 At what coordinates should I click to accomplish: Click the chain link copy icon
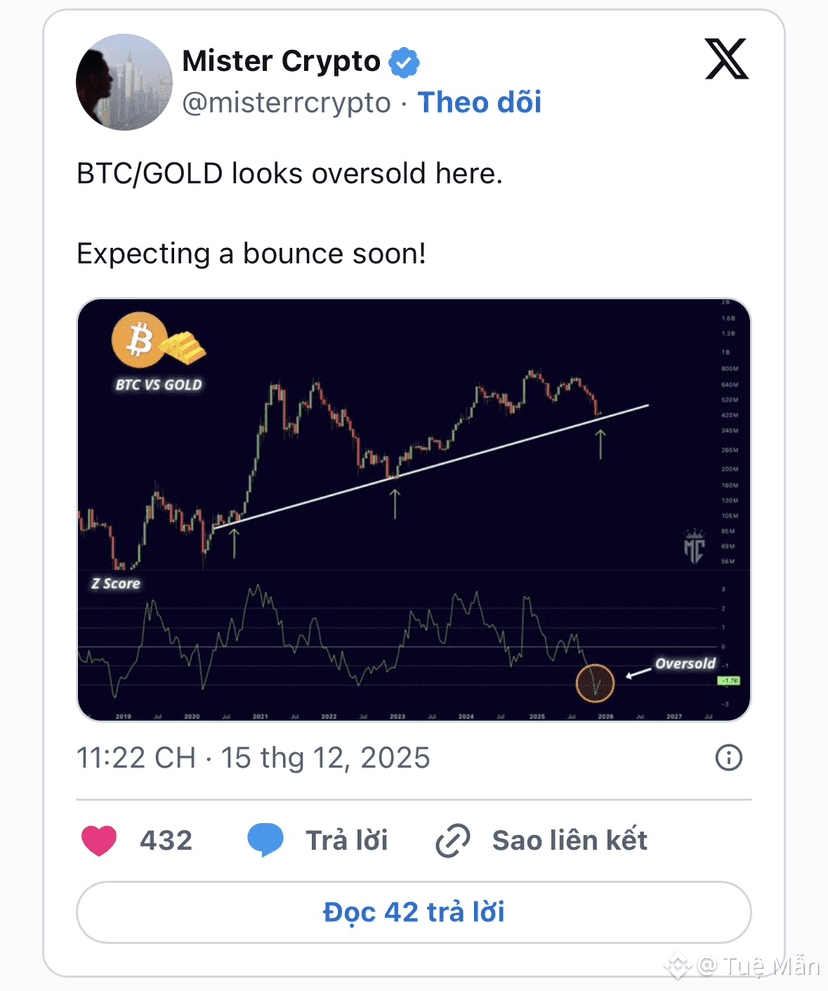(x=453, y=841)
